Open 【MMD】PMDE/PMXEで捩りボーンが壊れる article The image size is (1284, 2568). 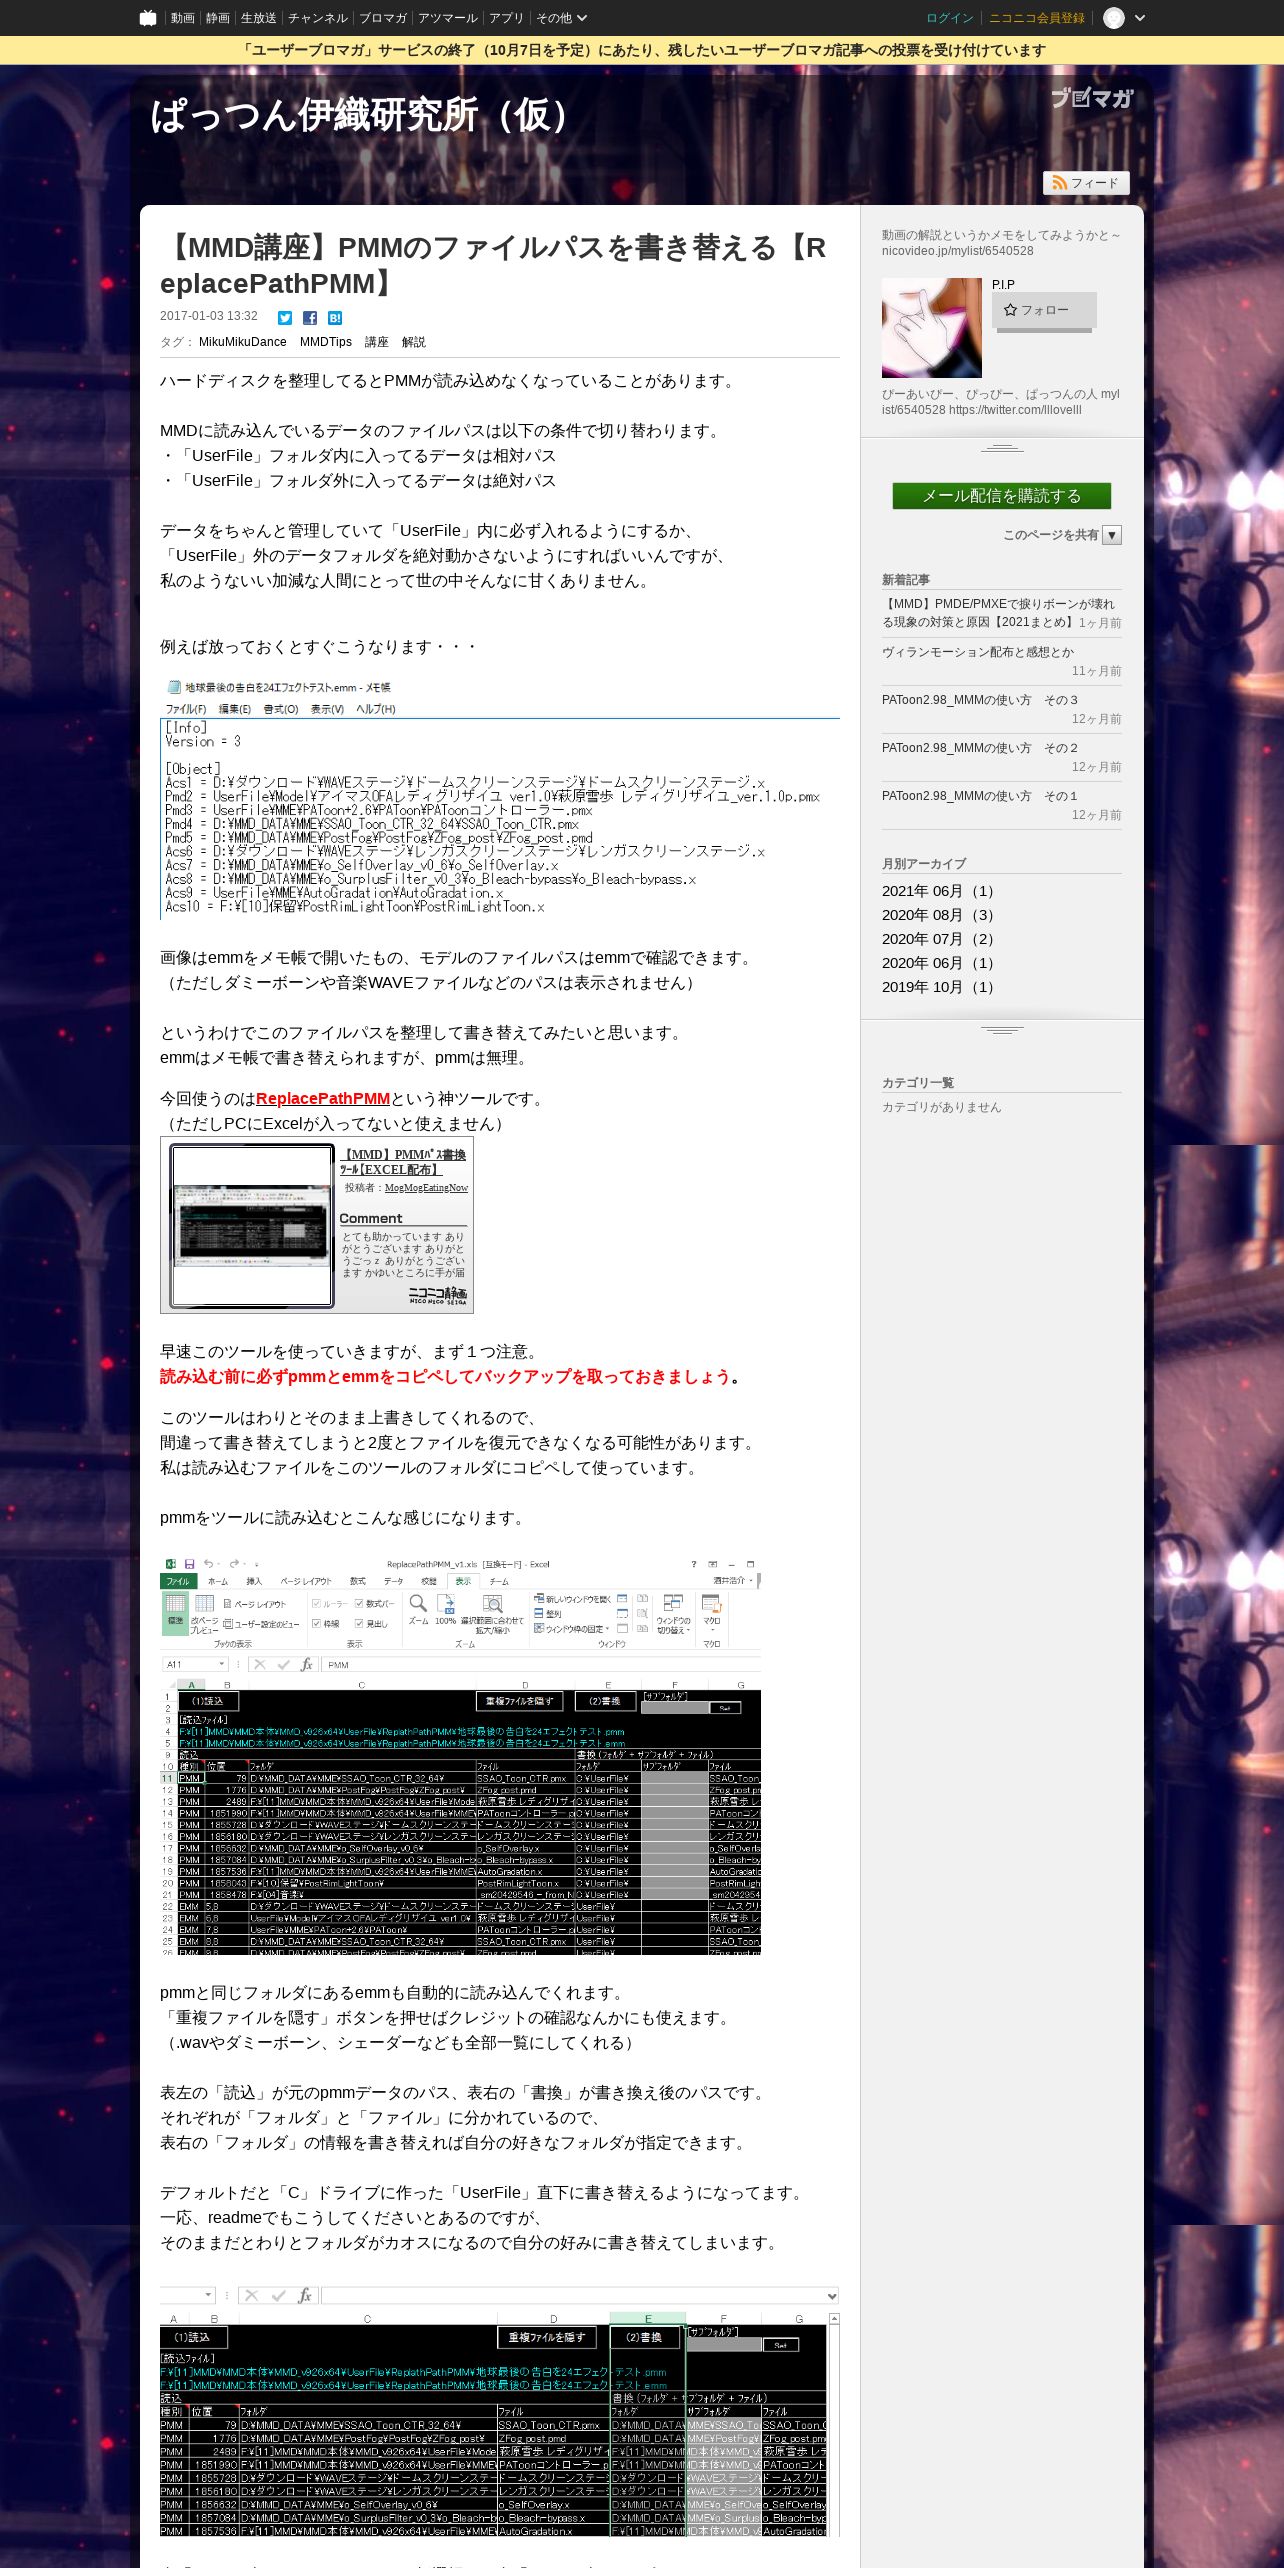coord(998,613)
